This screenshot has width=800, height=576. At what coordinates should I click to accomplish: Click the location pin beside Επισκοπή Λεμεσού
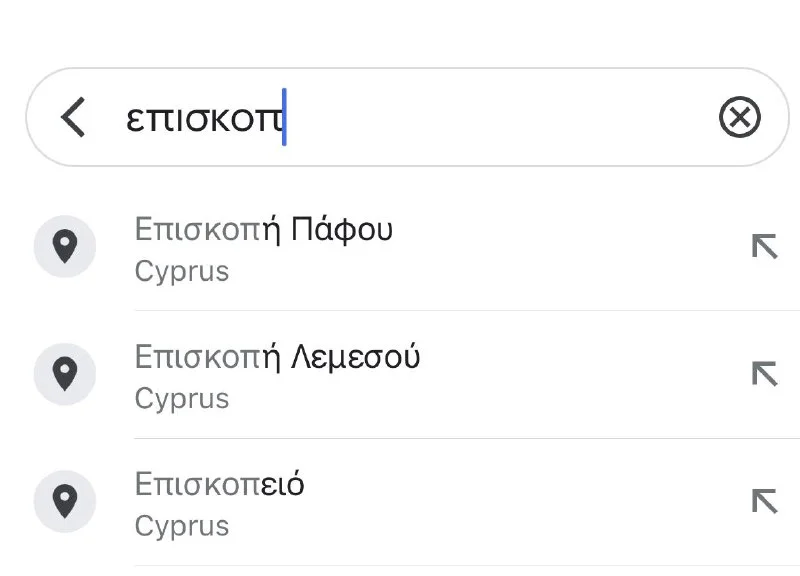65,373
